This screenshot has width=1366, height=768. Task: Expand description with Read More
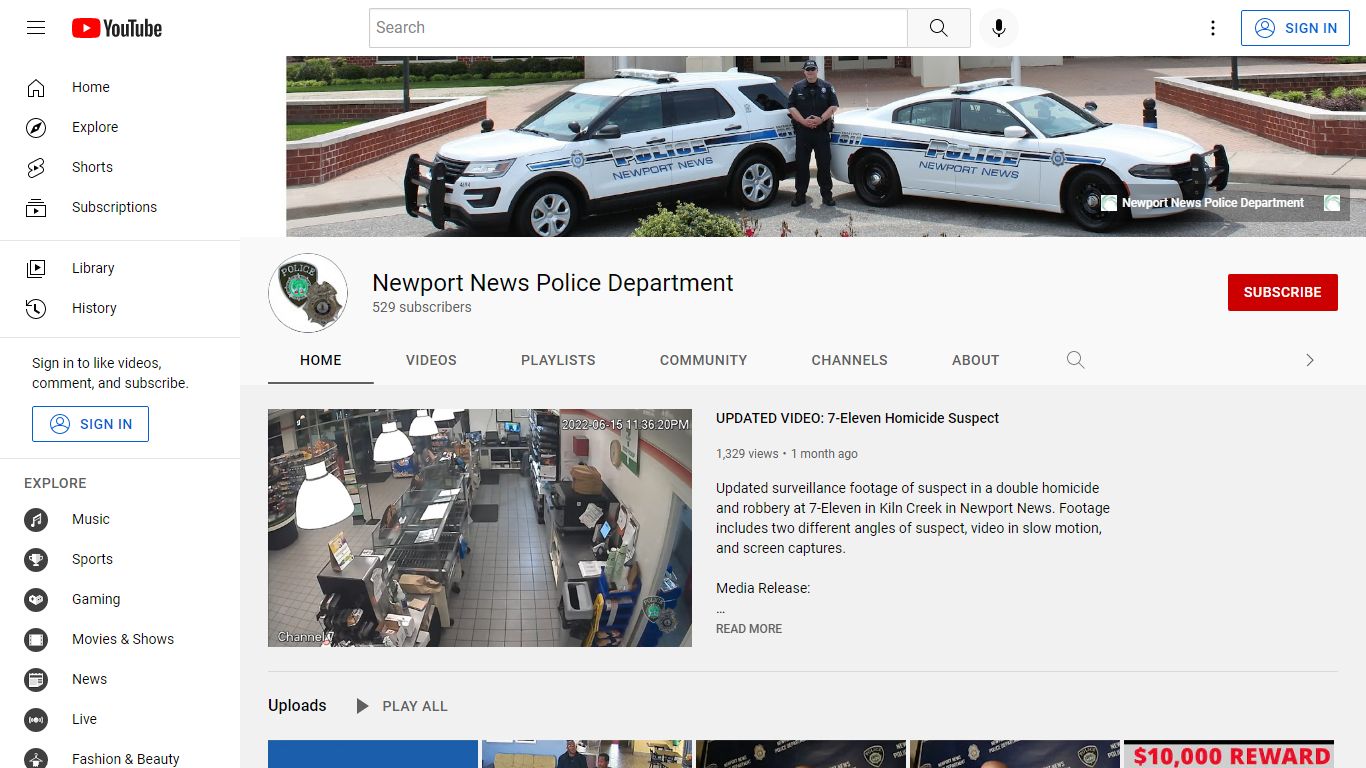click(x=749, y=629)
